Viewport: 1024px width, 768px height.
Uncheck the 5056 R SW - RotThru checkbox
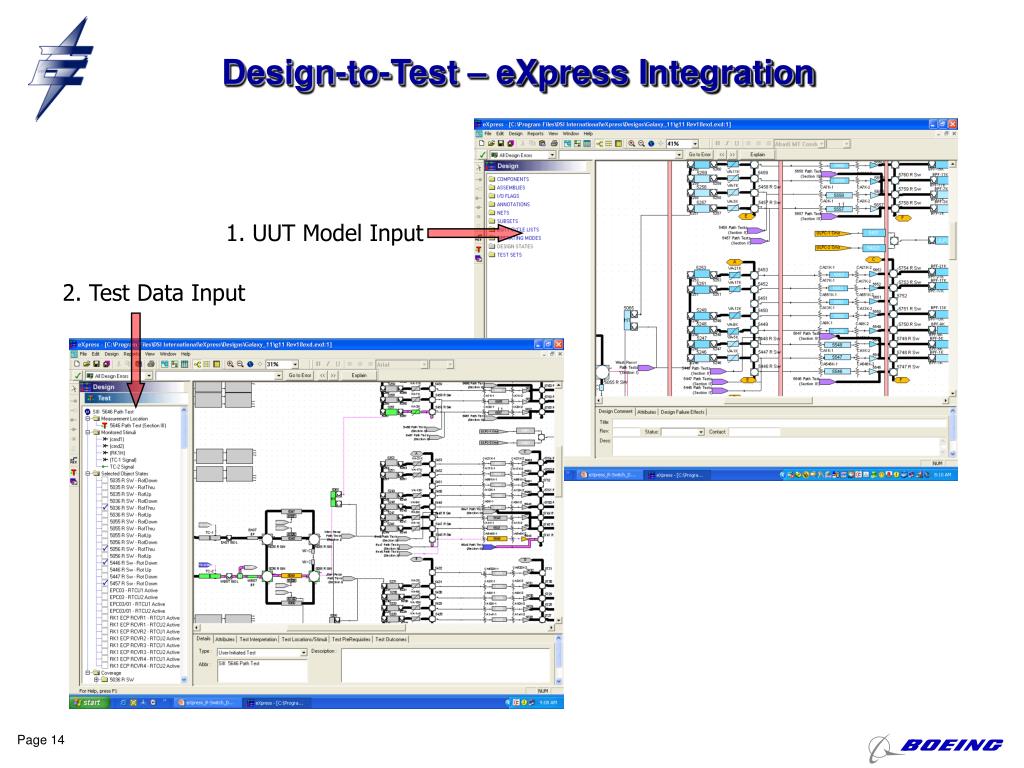105,549
